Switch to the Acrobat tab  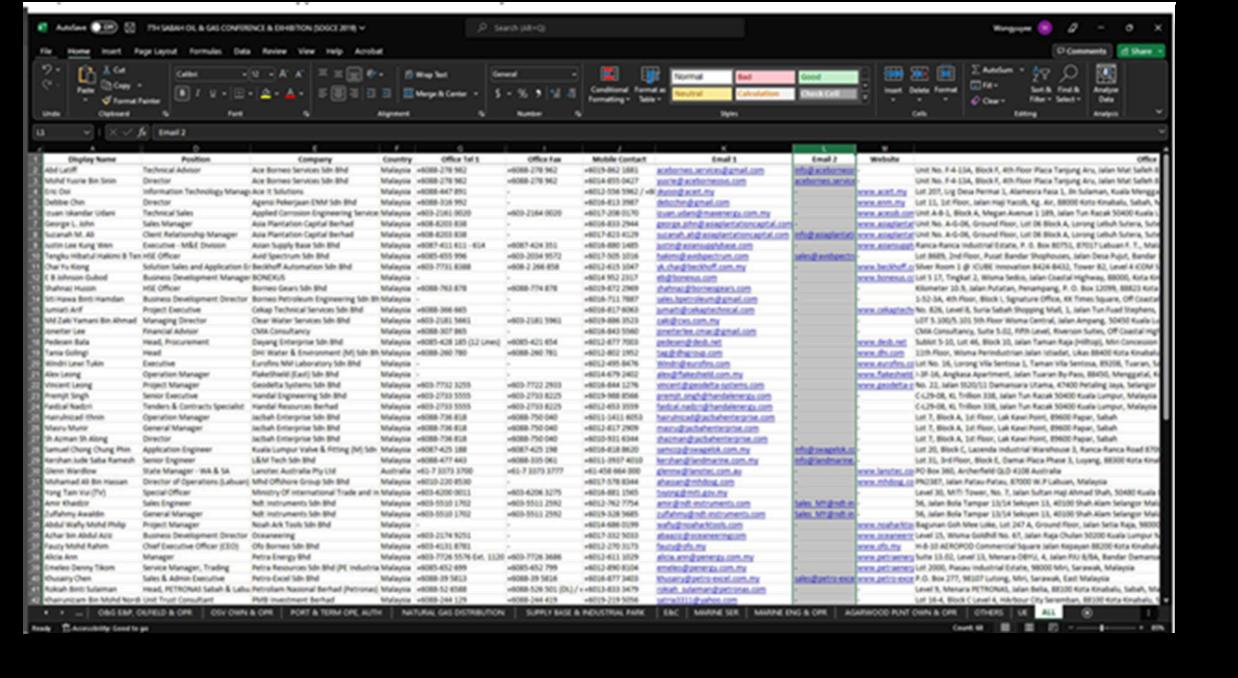pyautogui.click(x=368, y=51)
